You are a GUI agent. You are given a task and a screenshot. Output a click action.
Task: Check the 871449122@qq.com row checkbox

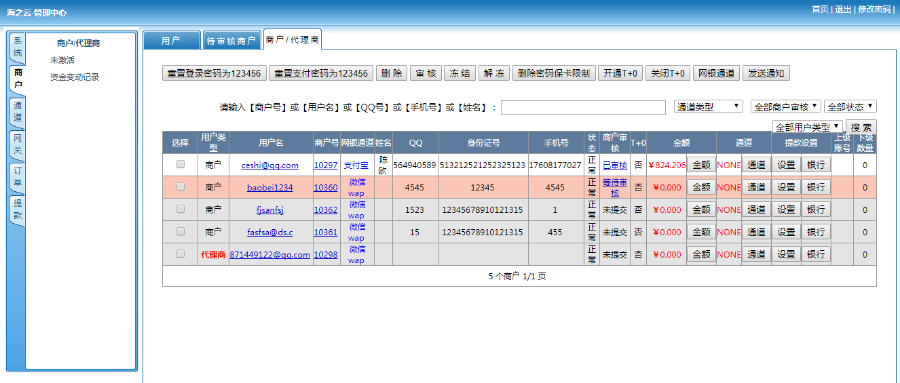pos(180,254)
